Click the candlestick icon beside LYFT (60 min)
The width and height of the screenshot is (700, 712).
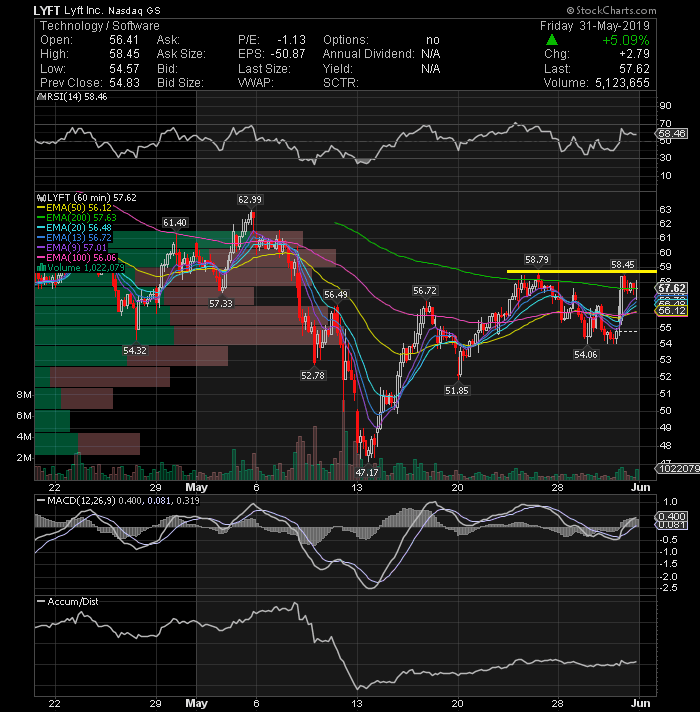pos(41,198)
